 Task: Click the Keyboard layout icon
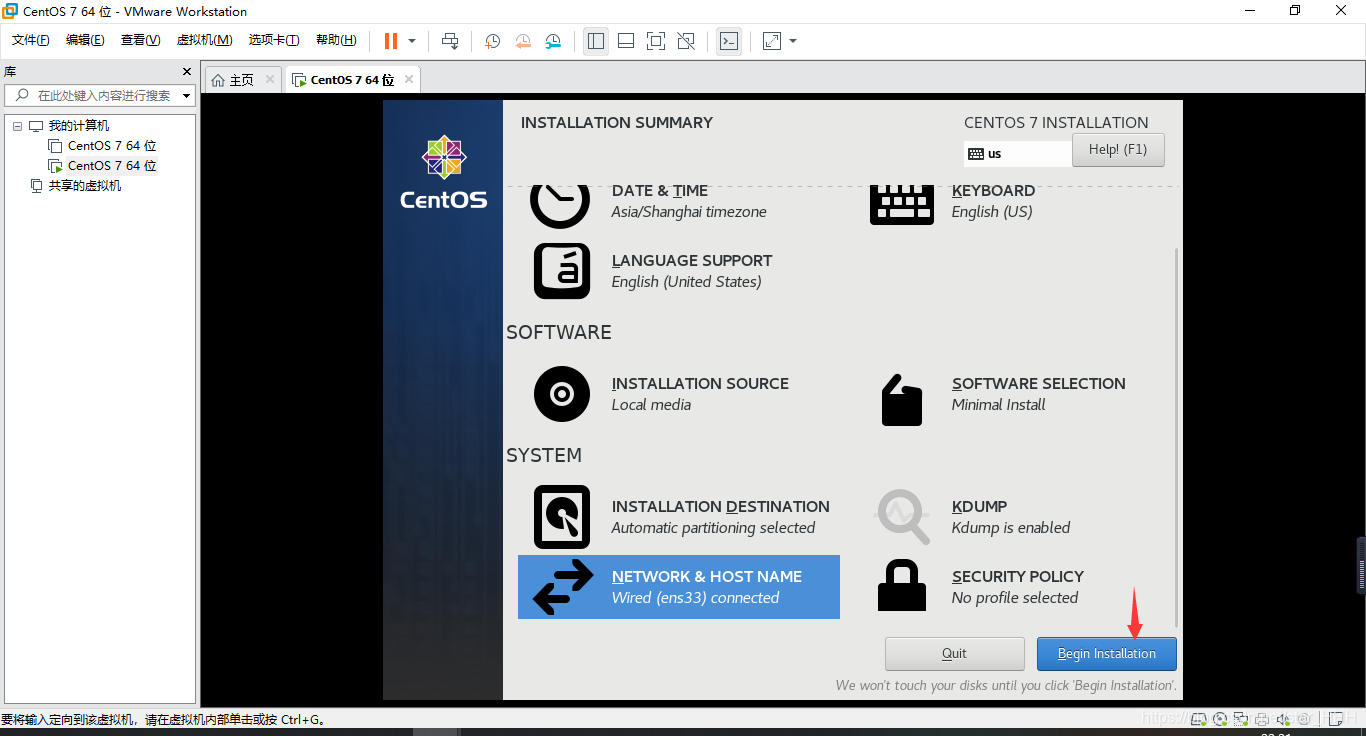coord(902,205)
